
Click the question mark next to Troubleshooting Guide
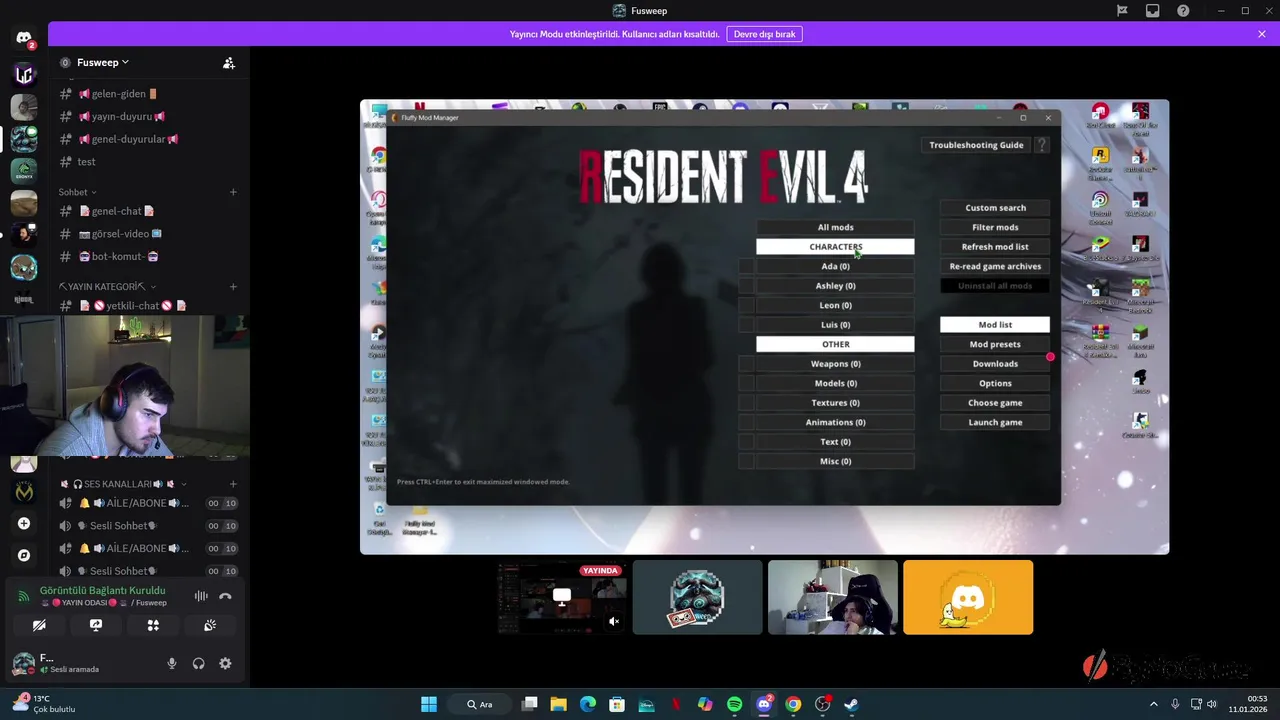coord(1041,145)
